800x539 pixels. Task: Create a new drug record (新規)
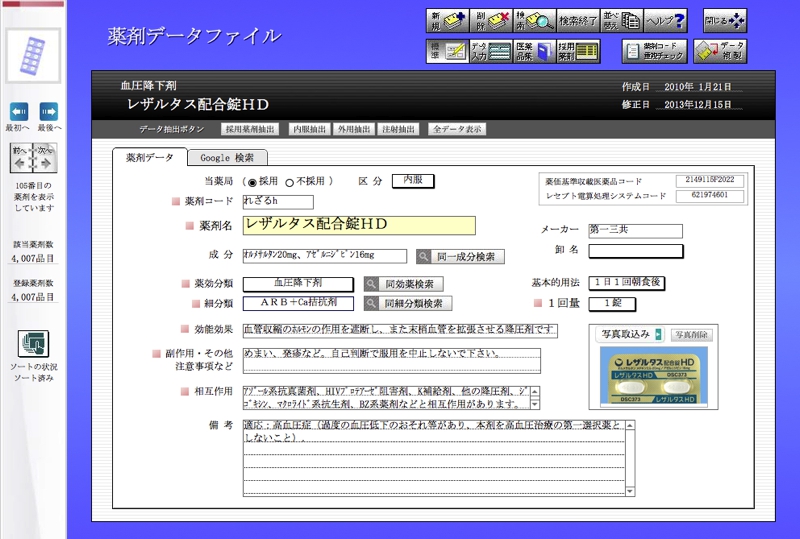[x=447, y=21]
